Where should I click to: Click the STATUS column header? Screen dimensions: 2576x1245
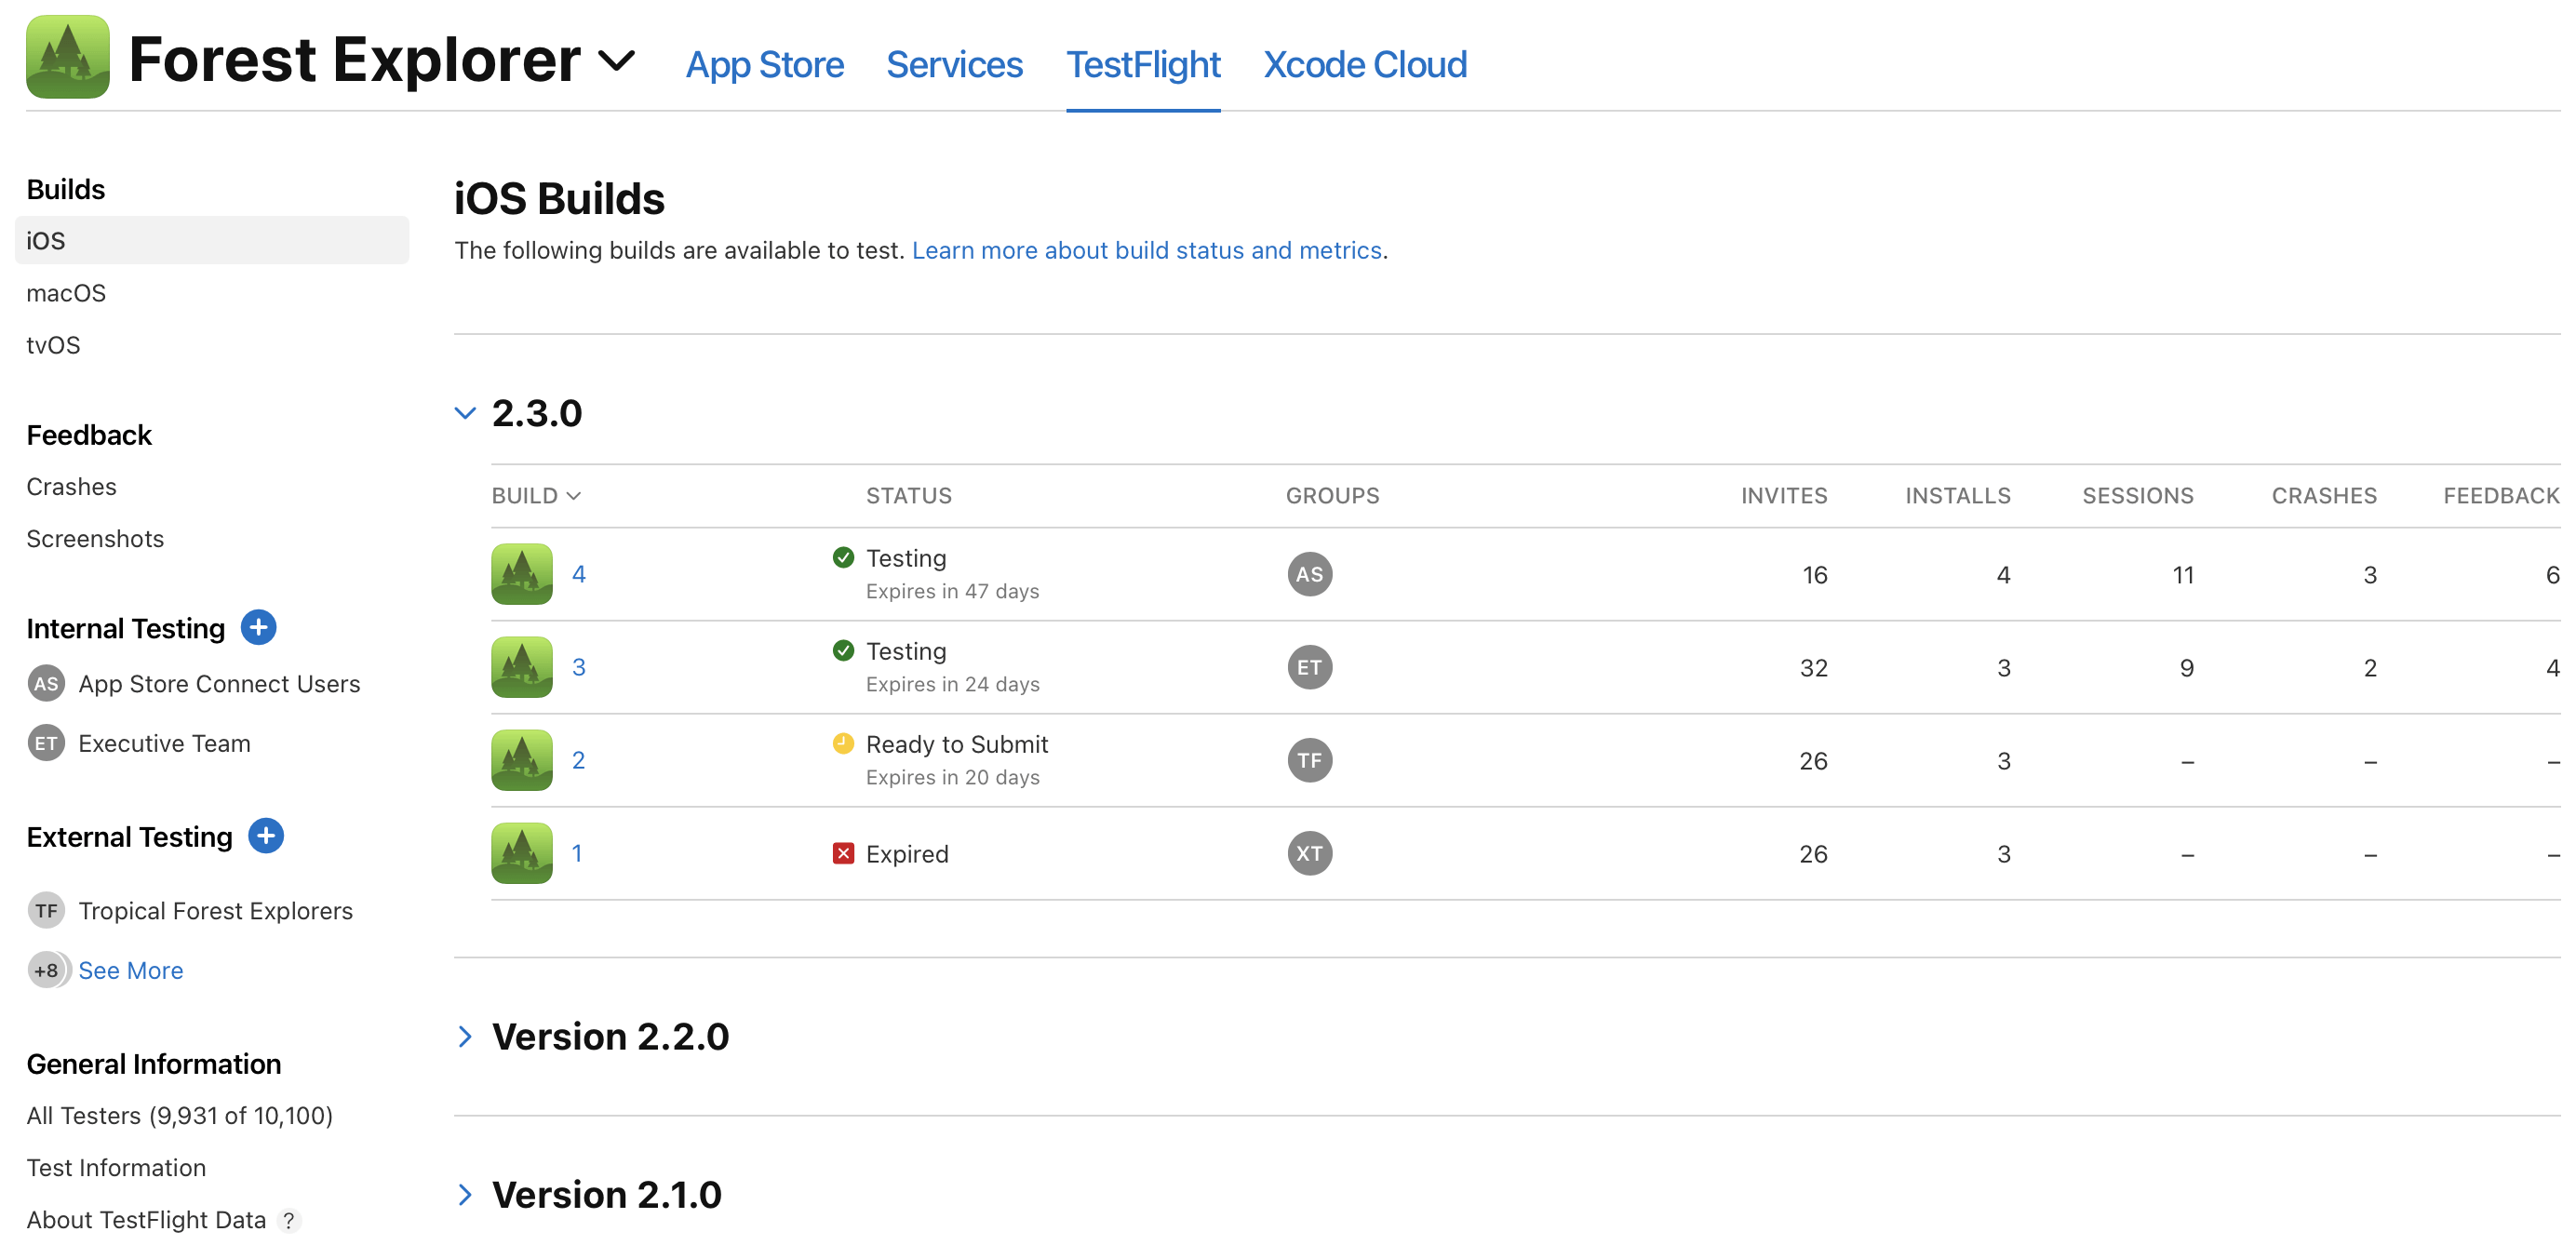tap(908, 496)
